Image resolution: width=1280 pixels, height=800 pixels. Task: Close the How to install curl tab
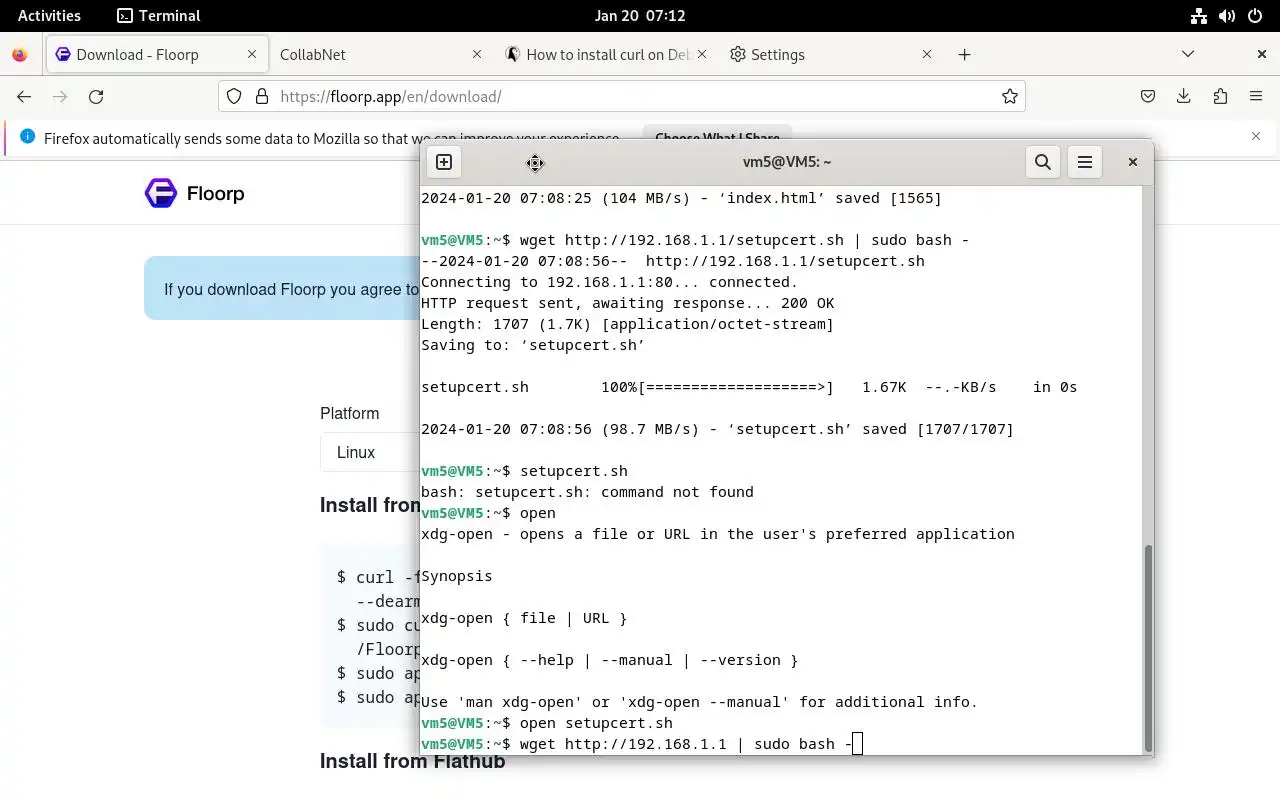click(702, 54)
